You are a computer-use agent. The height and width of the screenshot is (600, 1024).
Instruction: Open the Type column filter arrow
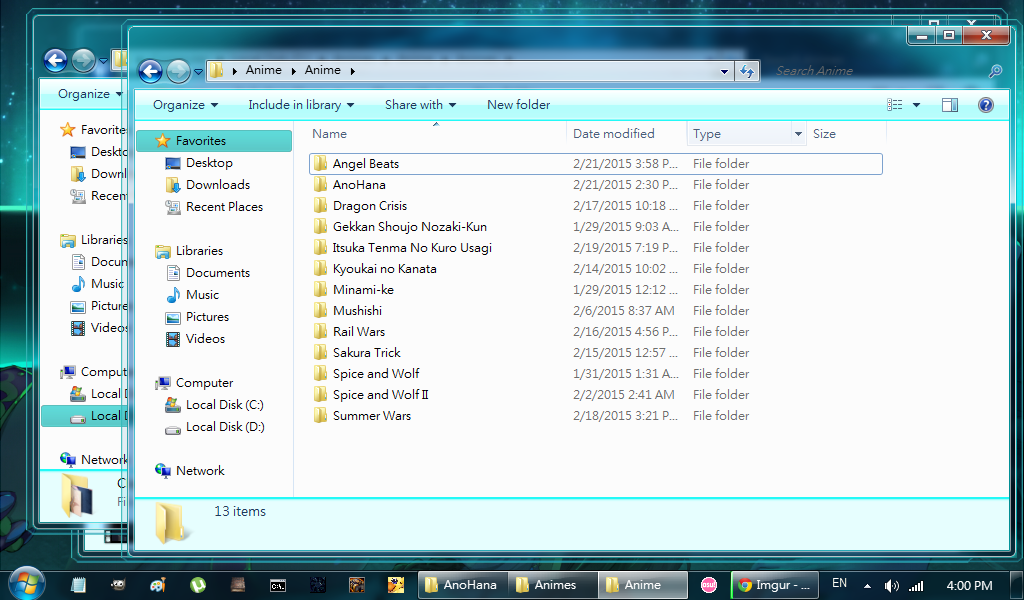click(798, 134)
